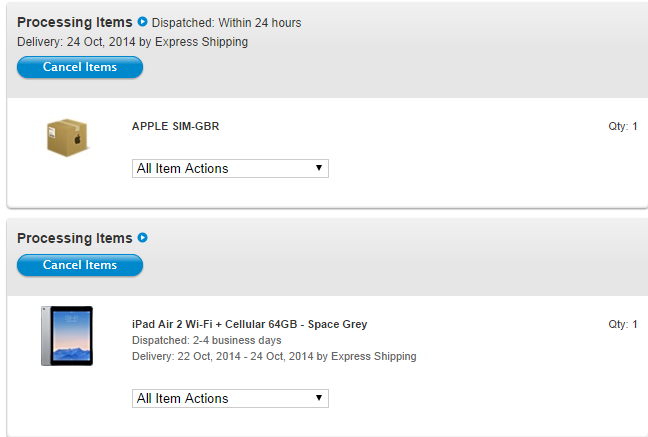Cancel items in the Apple SIM shipment
648x437 pixels.
[80, 67]
